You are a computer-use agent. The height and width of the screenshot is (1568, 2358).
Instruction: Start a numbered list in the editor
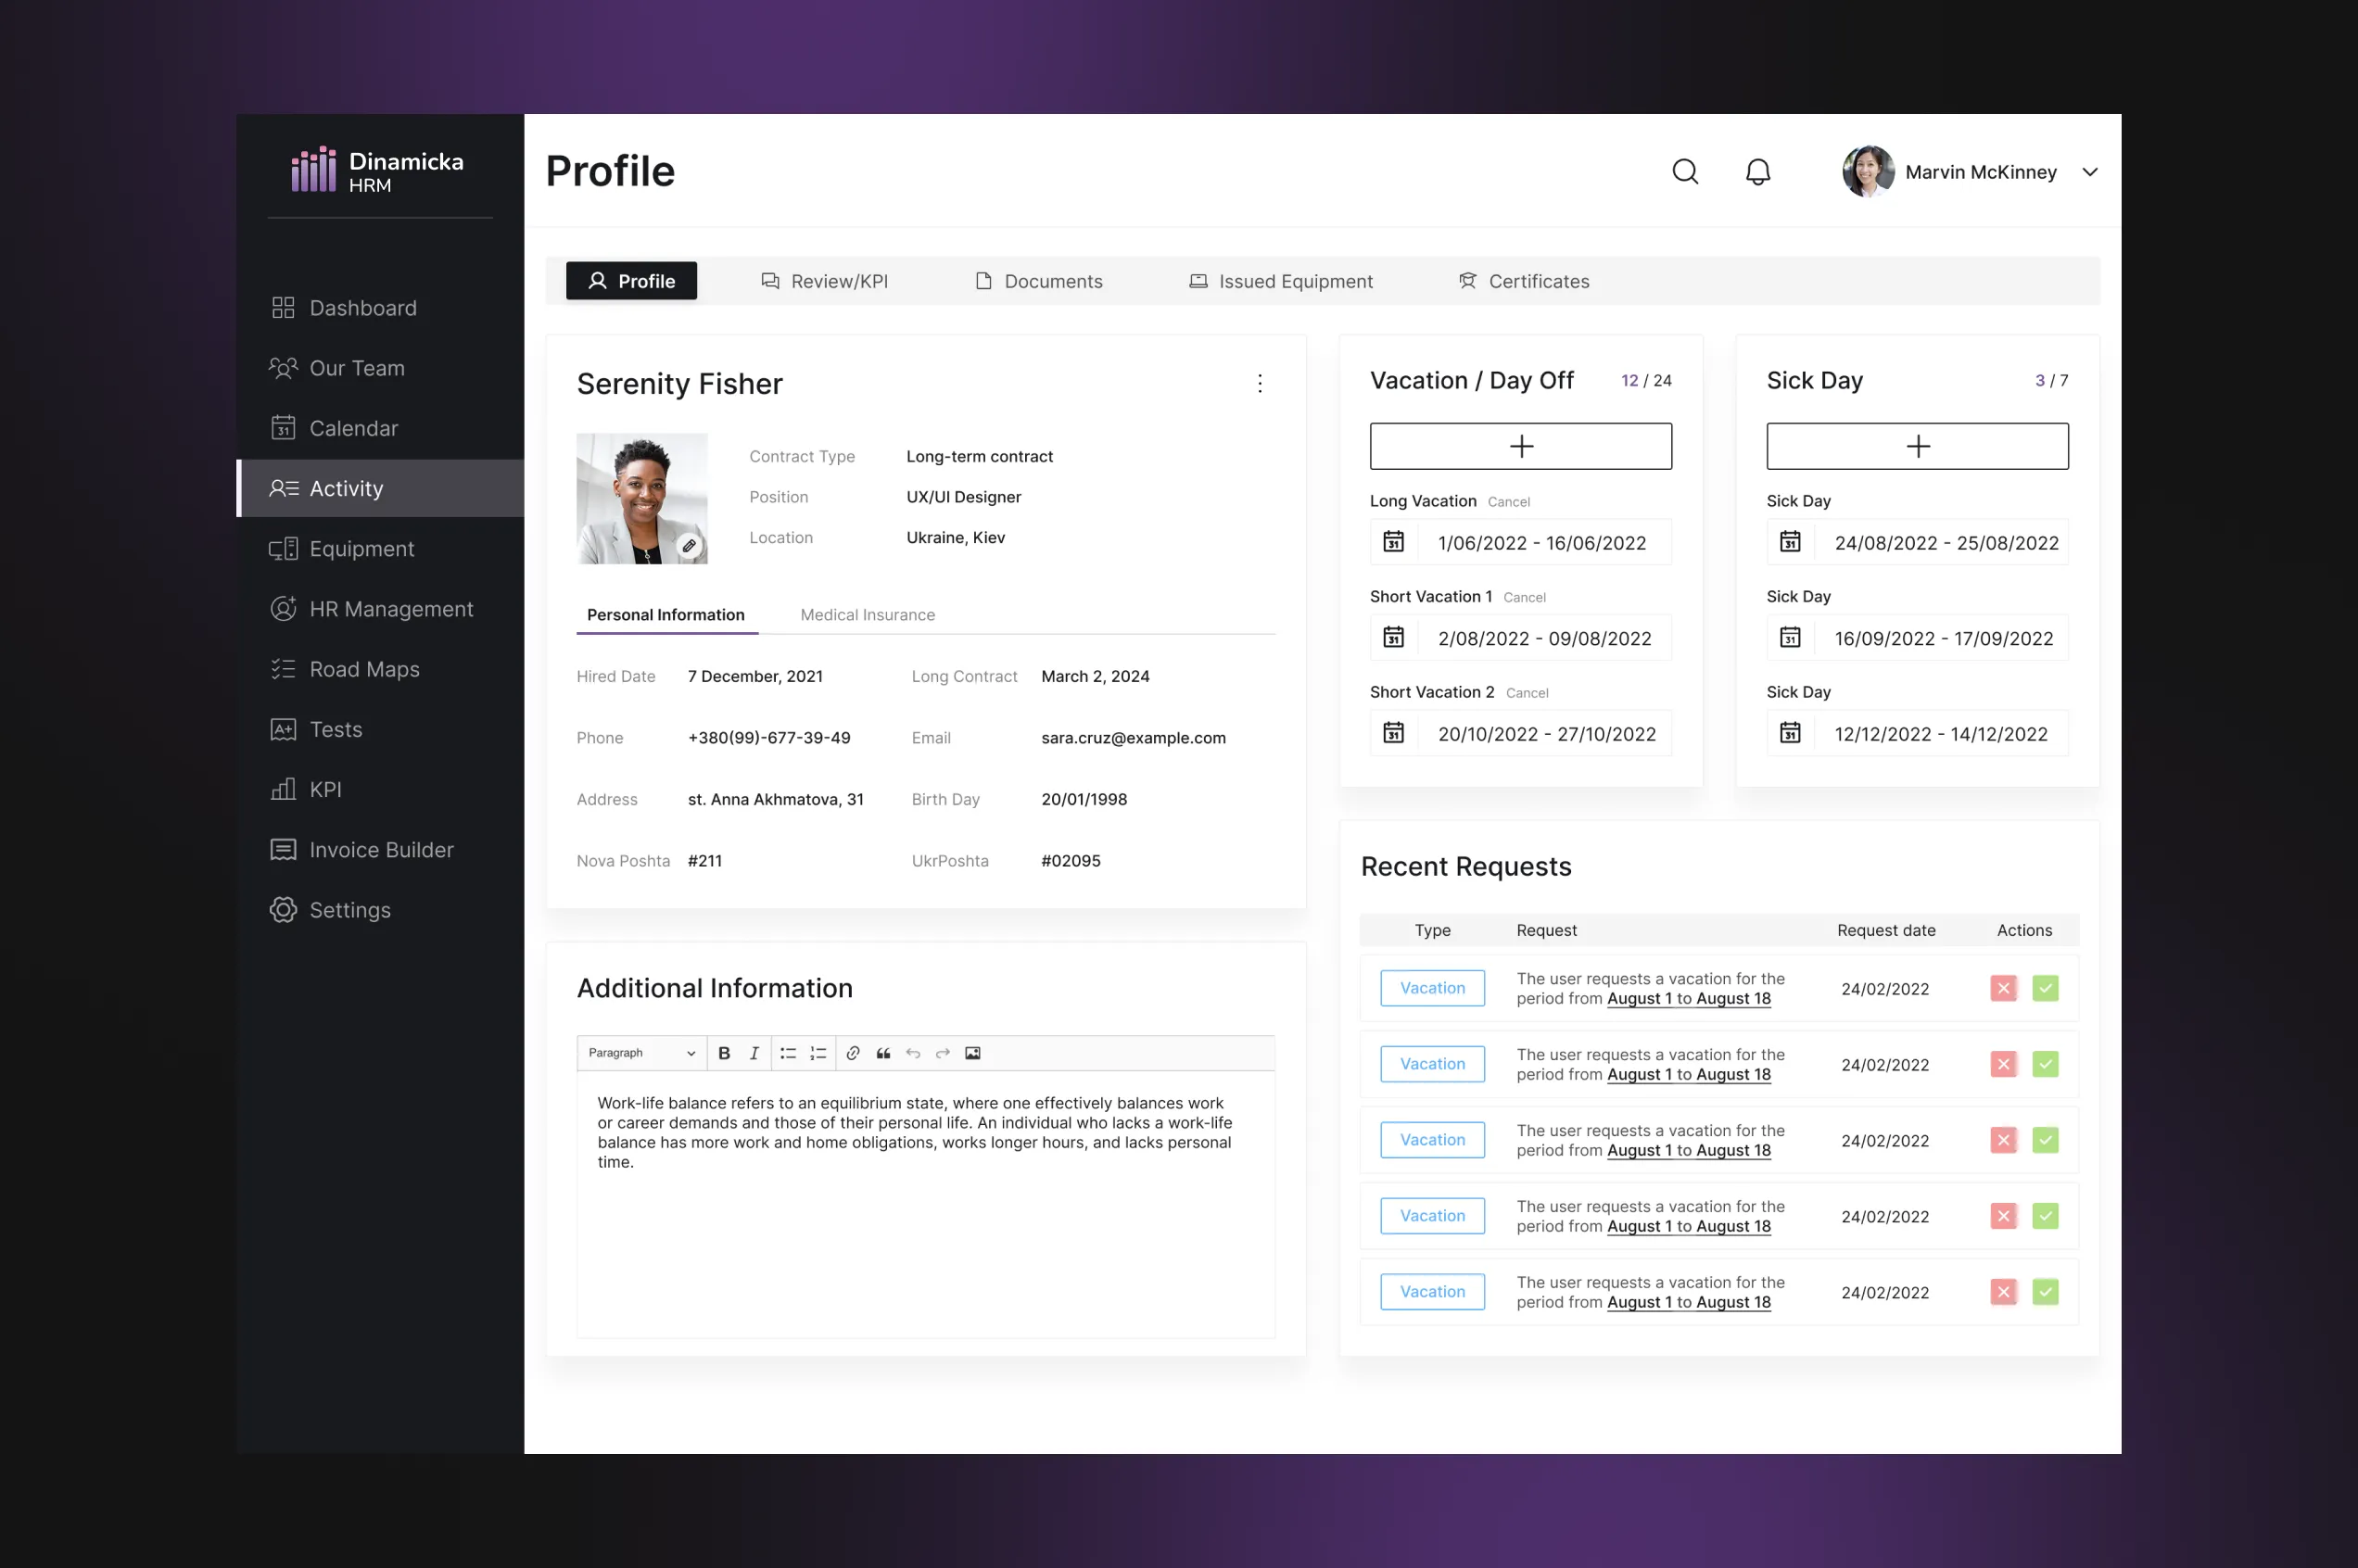point(818,1053)
